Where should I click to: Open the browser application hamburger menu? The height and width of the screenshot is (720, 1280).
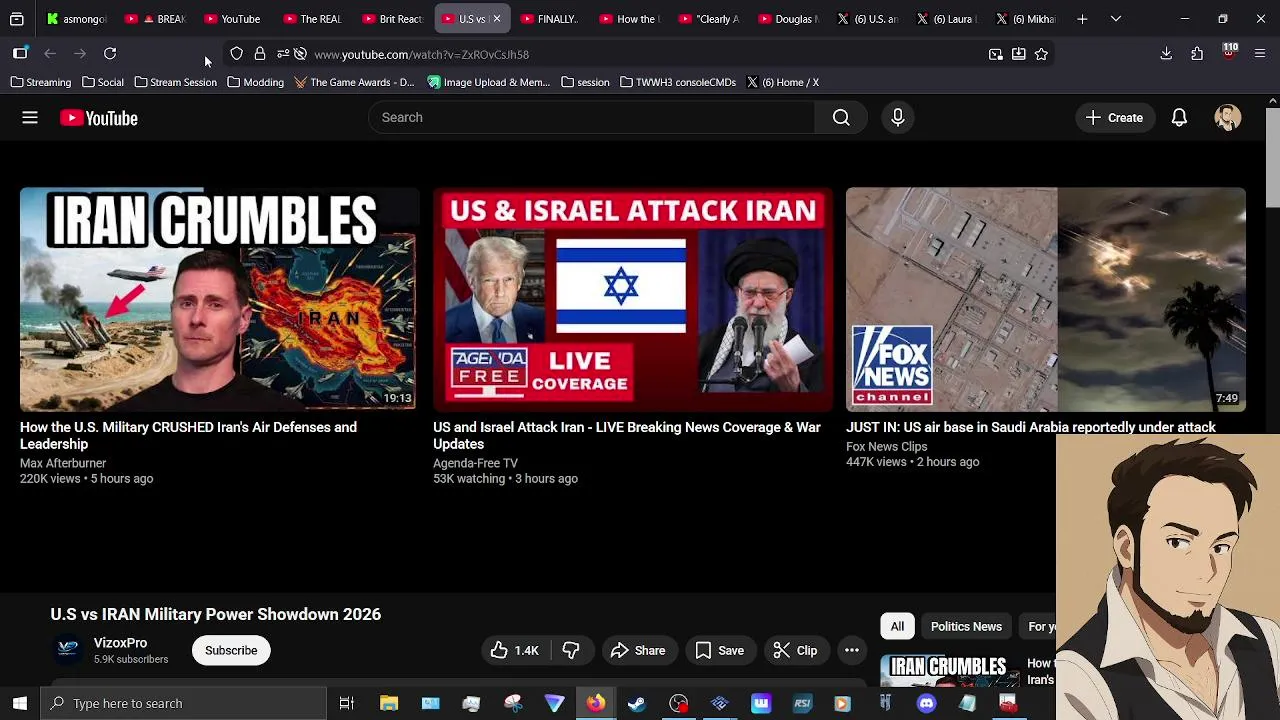point(1260,54)
